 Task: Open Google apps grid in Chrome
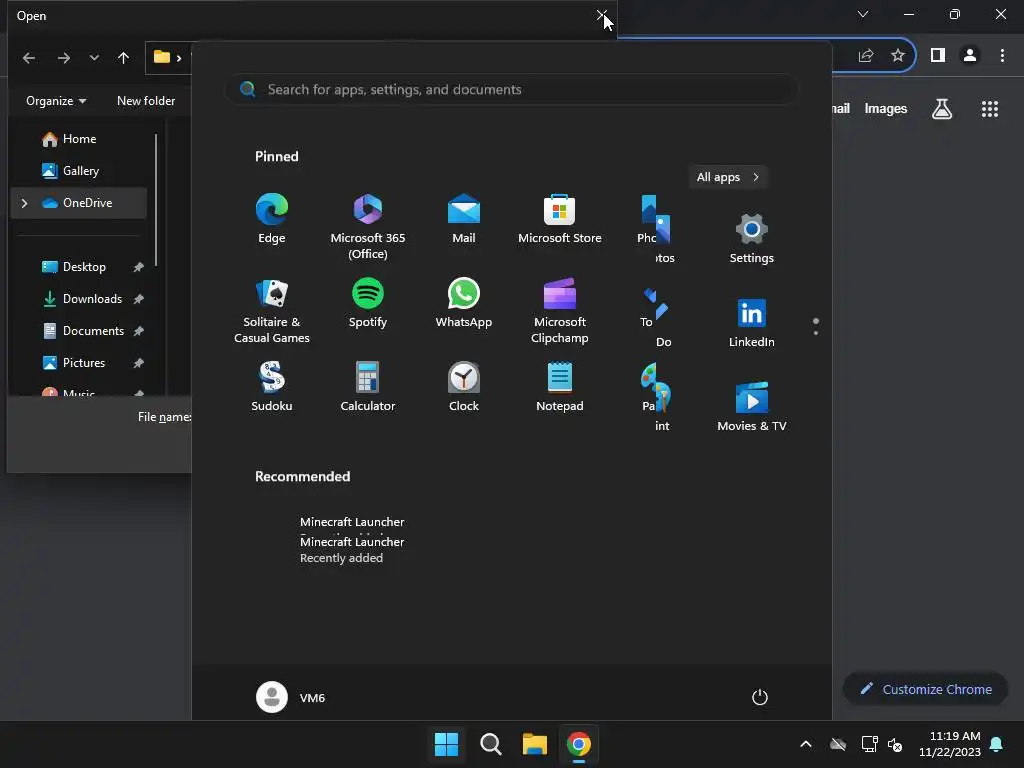pos(990,109)
